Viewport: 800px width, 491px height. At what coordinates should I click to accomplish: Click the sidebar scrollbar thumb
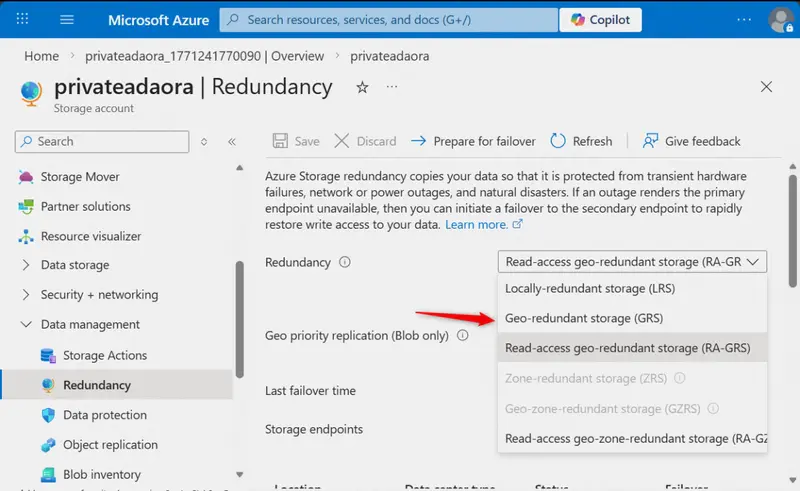click(x=239, y=320)
